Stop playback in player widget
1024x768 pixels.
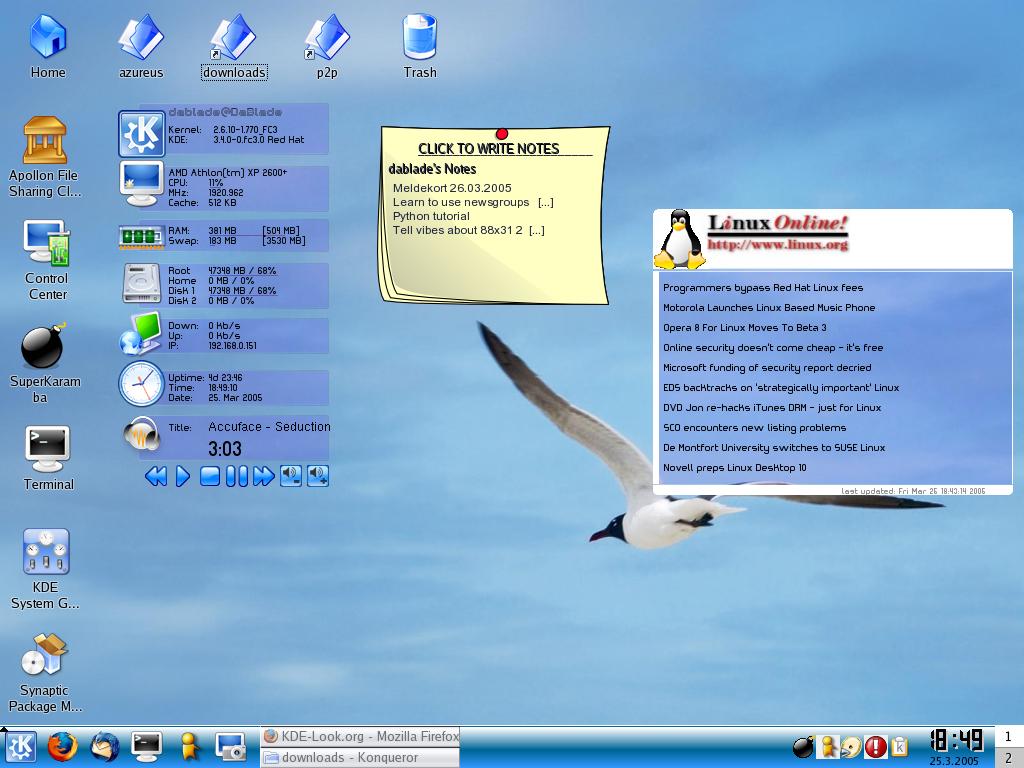tap(210, 476)
